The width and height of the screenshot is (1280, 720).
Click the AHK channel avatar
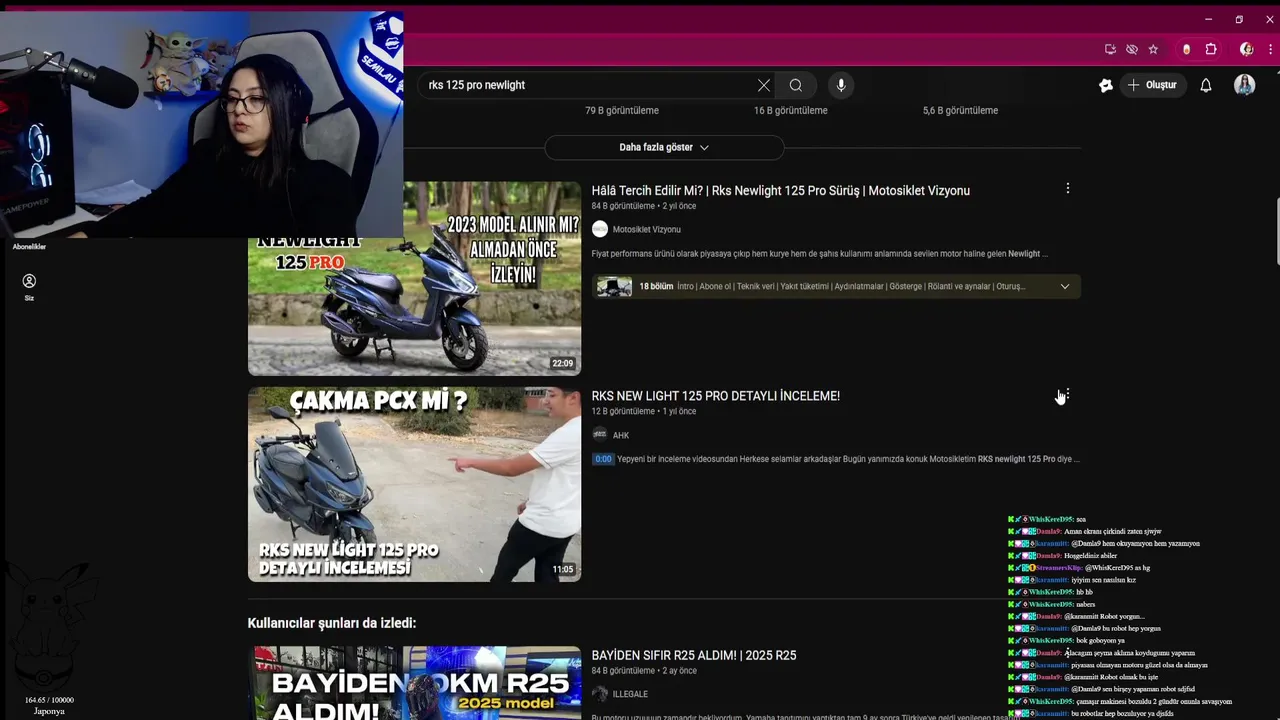(x=600, y=434)
